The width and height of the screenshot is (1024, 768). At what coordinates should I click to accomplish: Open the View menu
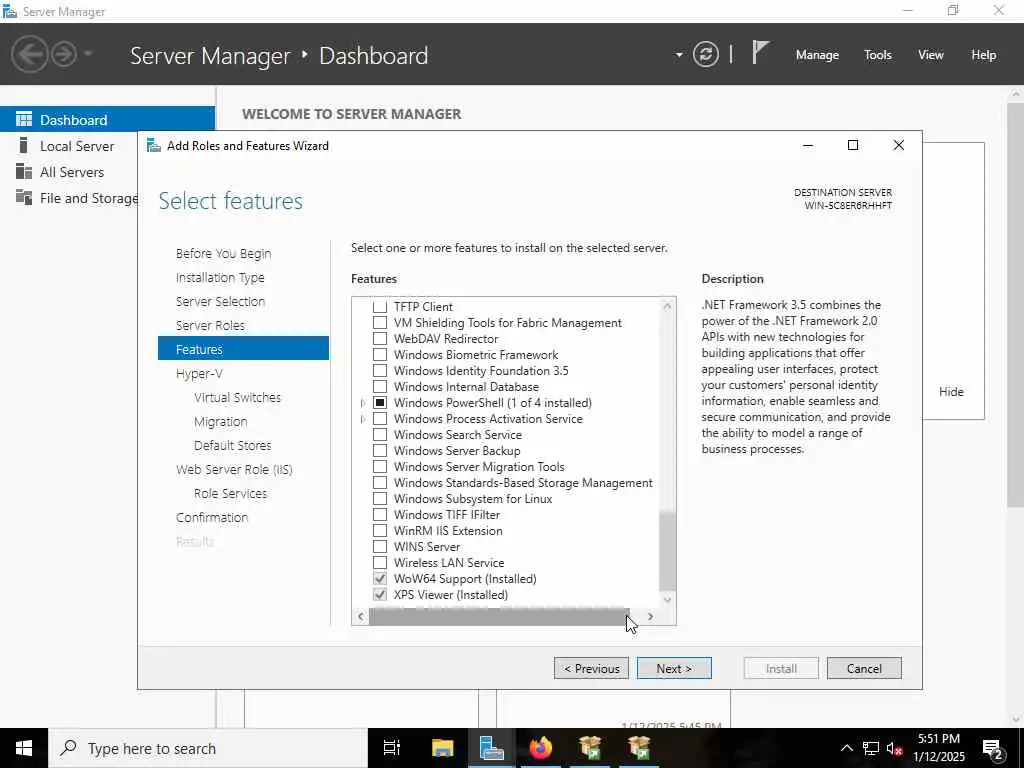point(931,55)
